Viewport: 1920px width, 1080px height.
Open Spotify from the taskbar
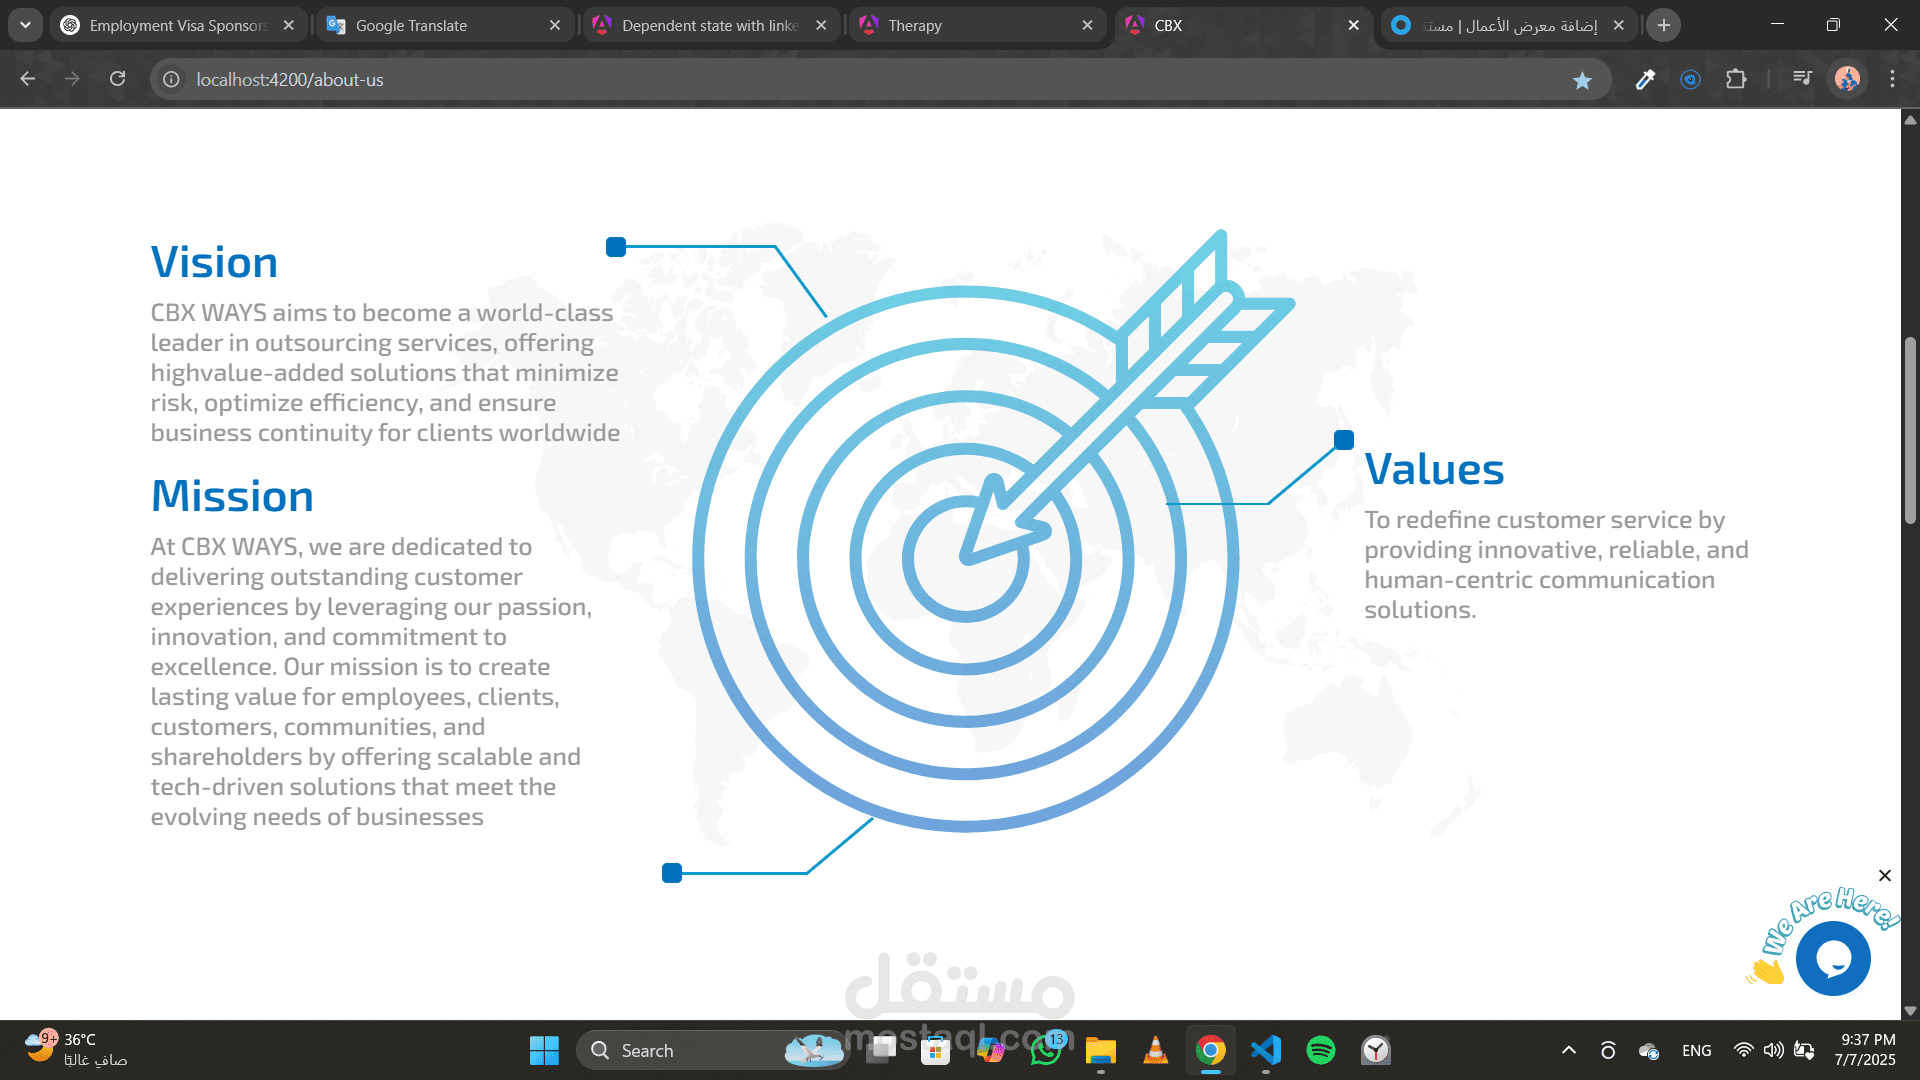click(1321, 1051)
